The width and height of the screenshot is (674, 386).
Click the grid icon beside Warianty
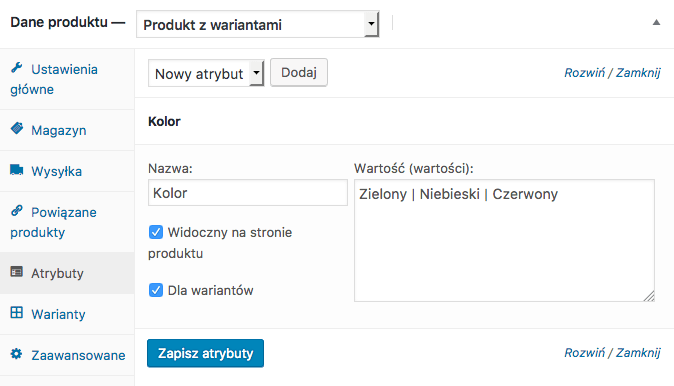[x=17, y=312]
